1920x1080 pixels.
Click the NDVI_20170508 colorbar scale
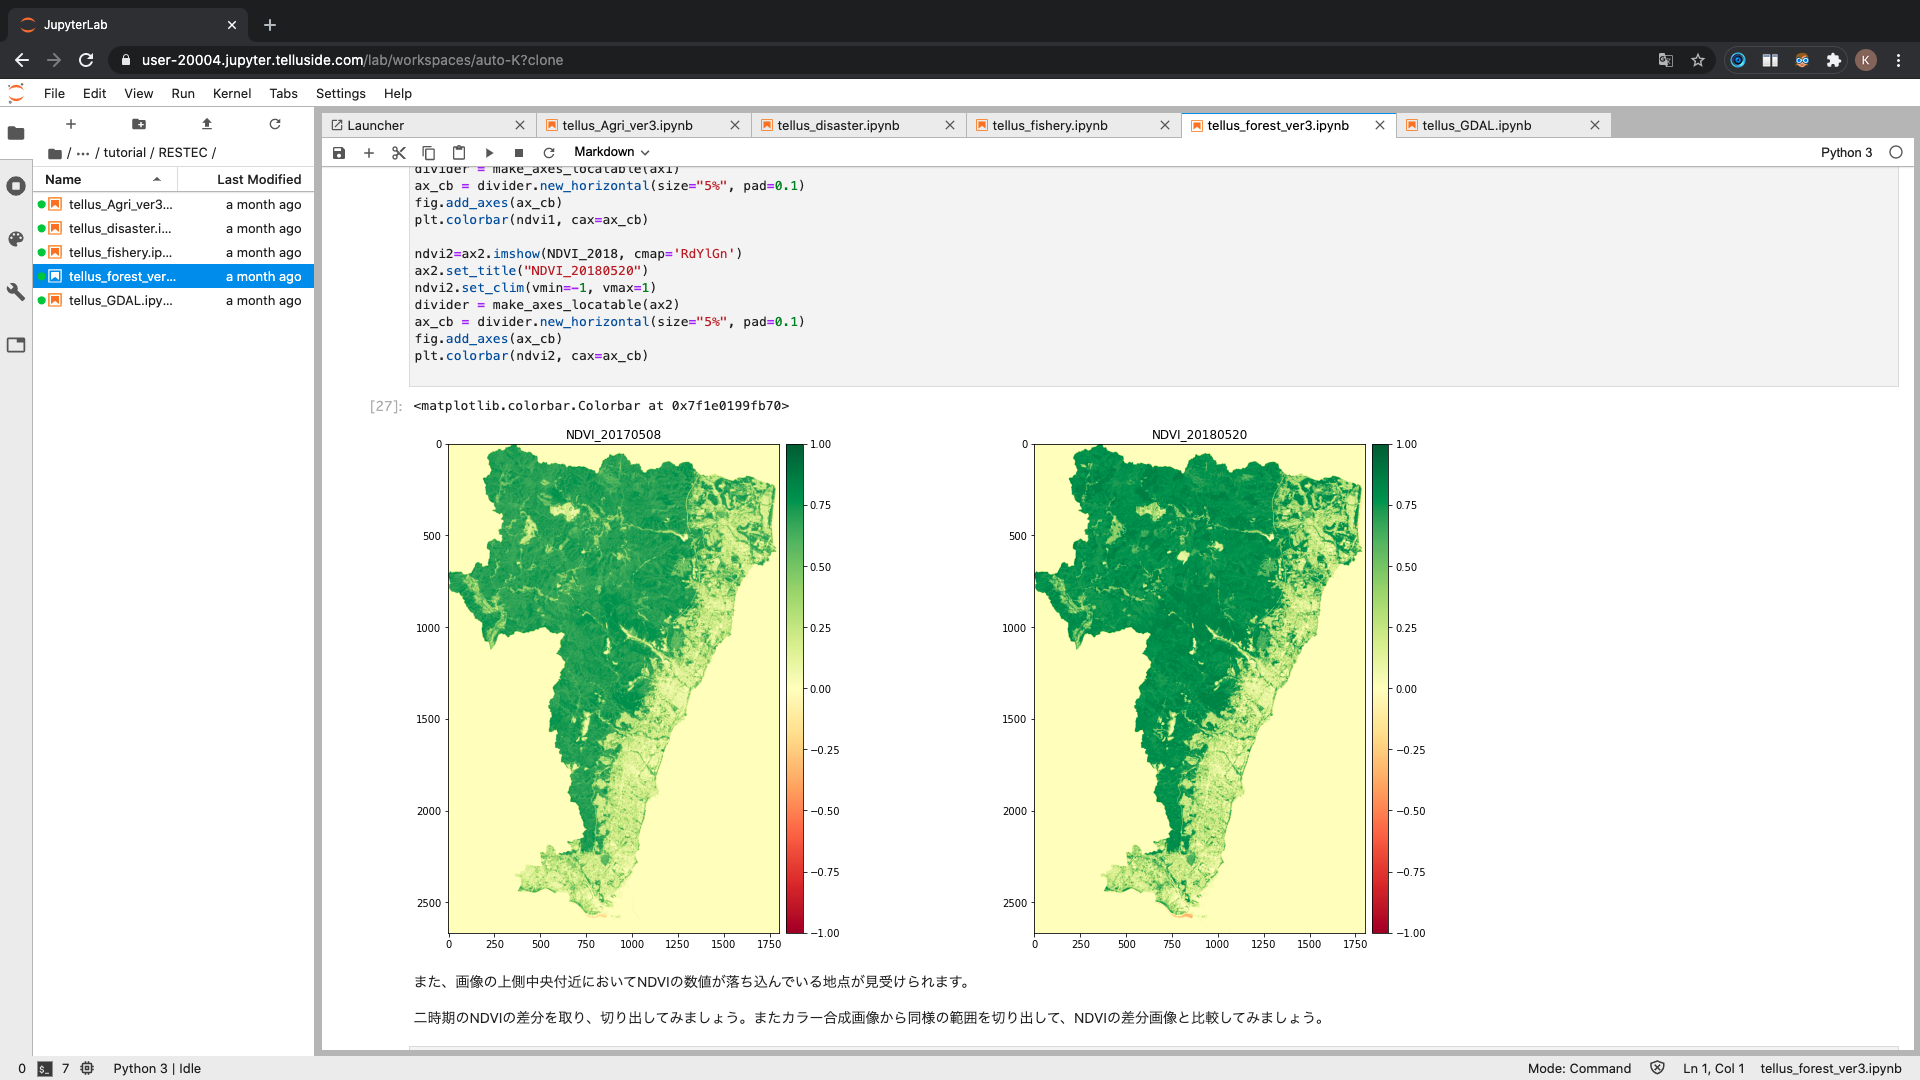(795, 688)
